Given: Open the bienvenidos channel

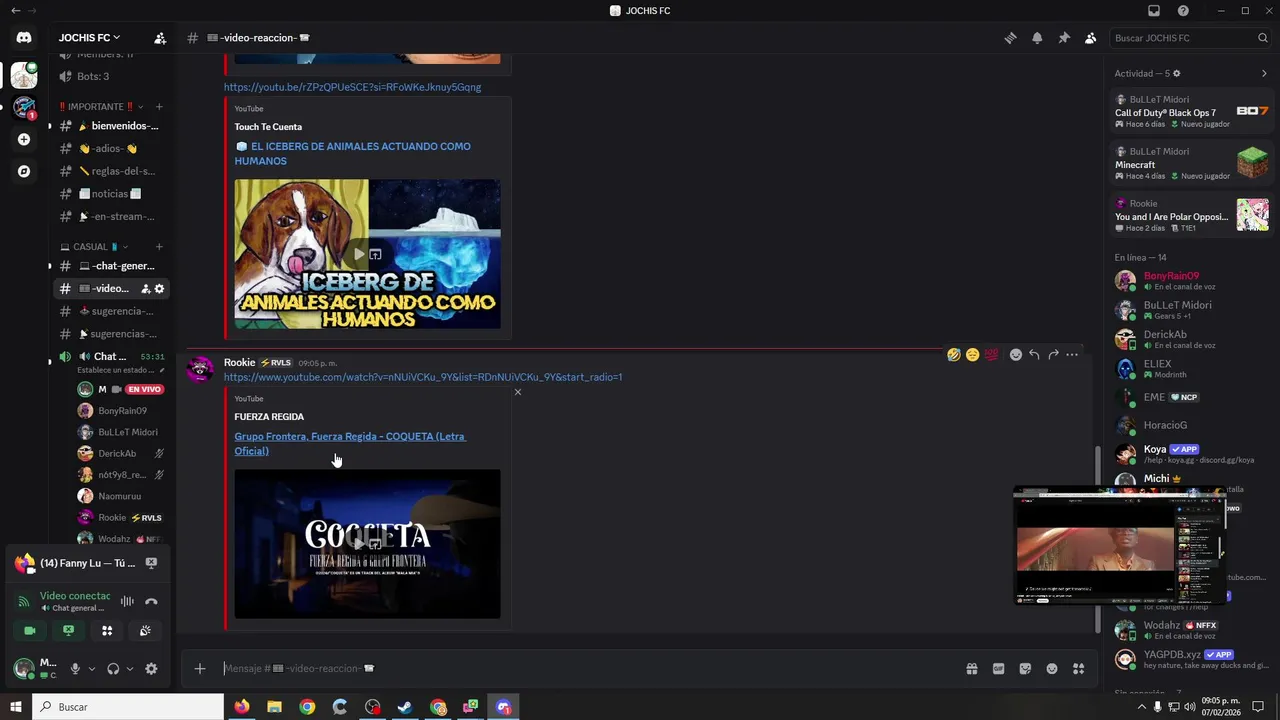Looking at the screenshot, I should [x=111, y=126].
